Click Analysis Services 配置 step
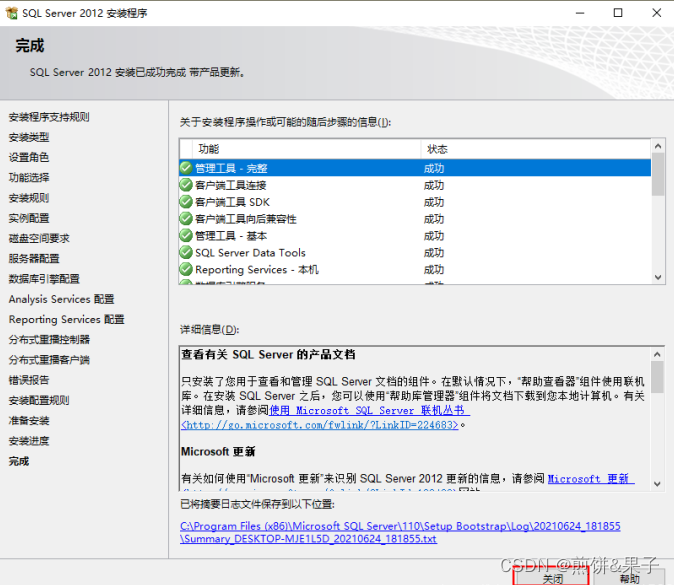Screen dimensions: 674x585 [x=61, y=299]
